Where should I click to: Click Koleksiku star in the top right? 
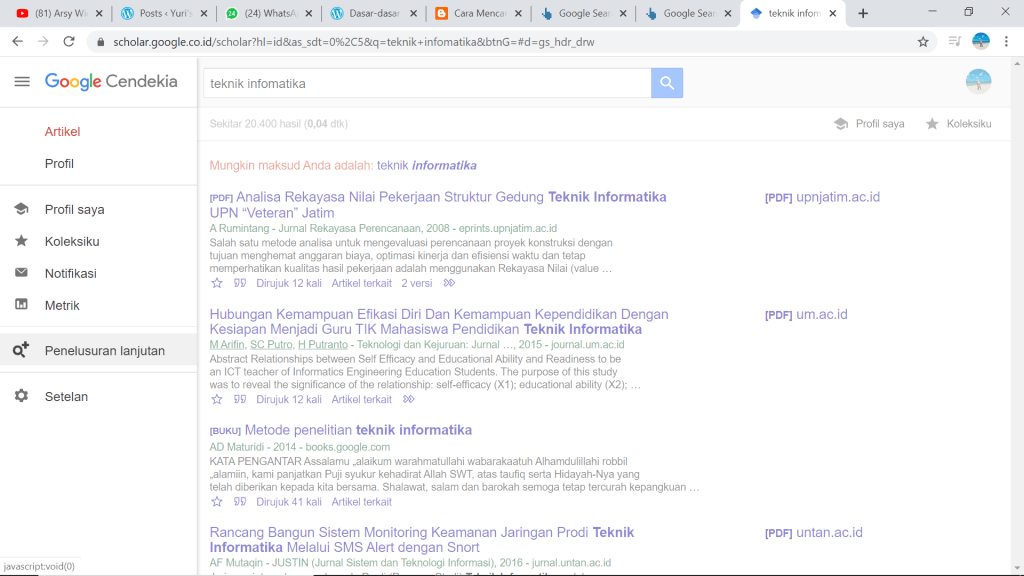(x=958, y=124)
